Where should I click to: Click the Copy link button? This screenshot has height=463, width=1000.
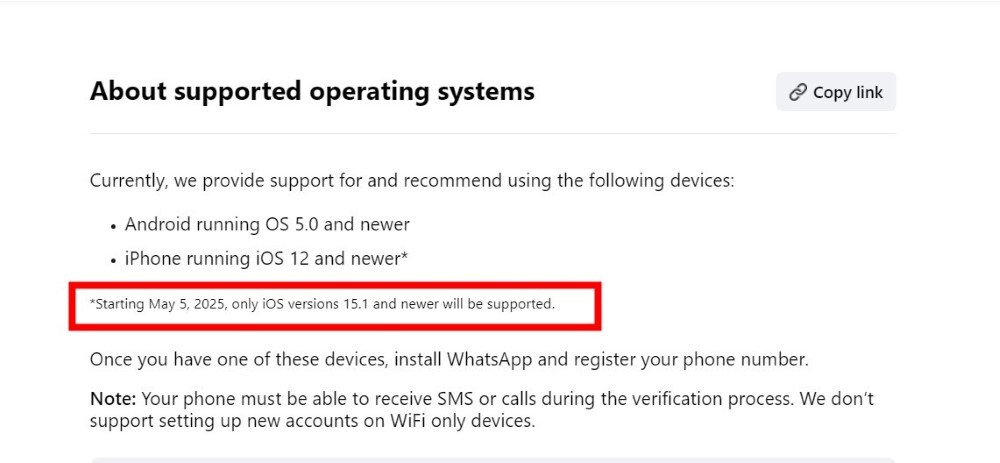pos(836,92)
